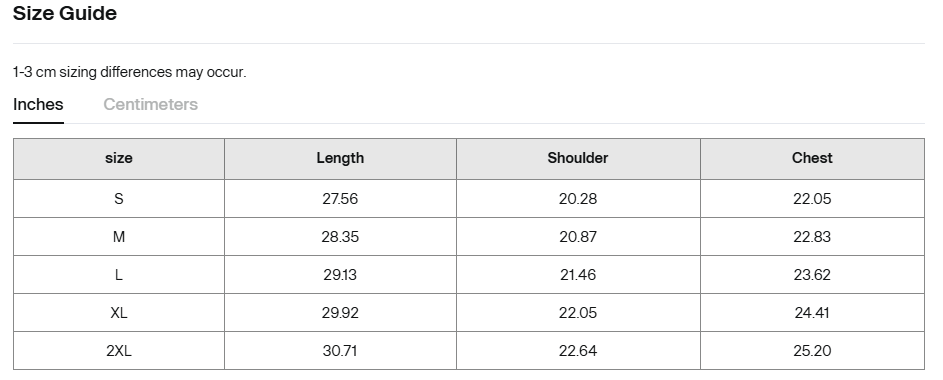Click the 20.87 shoulder value

tap(578, 237)
